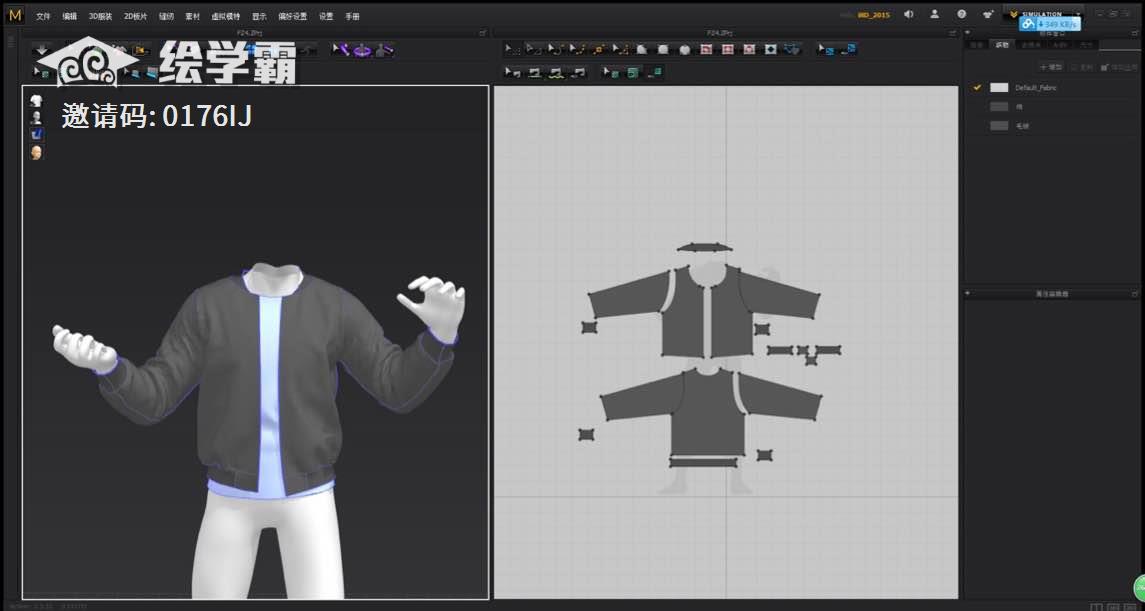
Task: Select the Rectangle pattern tool
Action: point(663,49)
